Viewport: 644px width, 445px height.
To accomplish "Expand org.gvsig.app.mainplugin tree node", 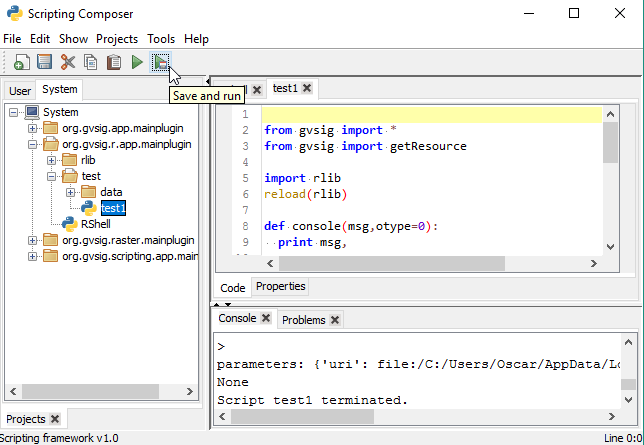I will pos(33,128).
